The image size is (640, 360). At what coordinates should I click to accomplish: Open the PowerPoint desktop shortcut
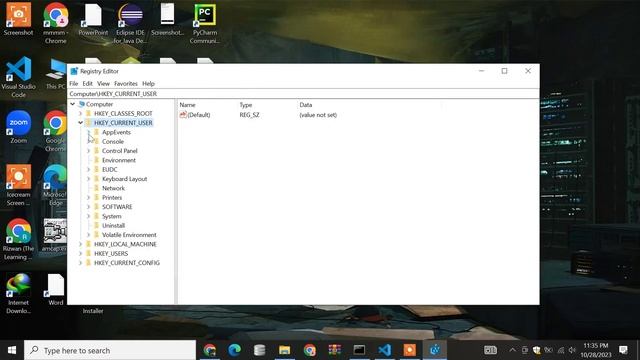click(x=93, y=19)
